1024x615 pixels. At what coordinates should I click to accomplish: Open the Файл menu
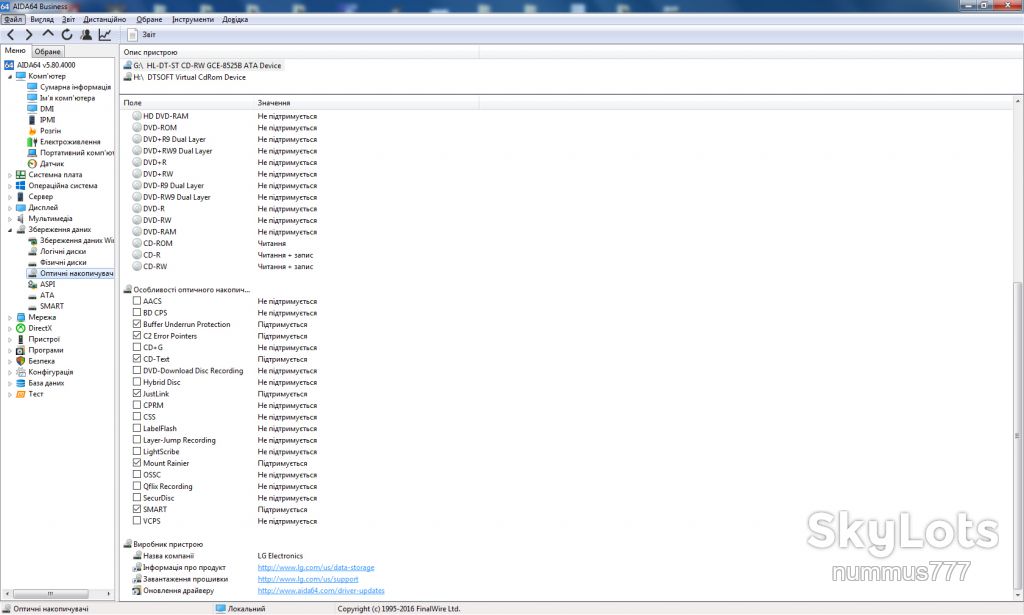[13, 20]
